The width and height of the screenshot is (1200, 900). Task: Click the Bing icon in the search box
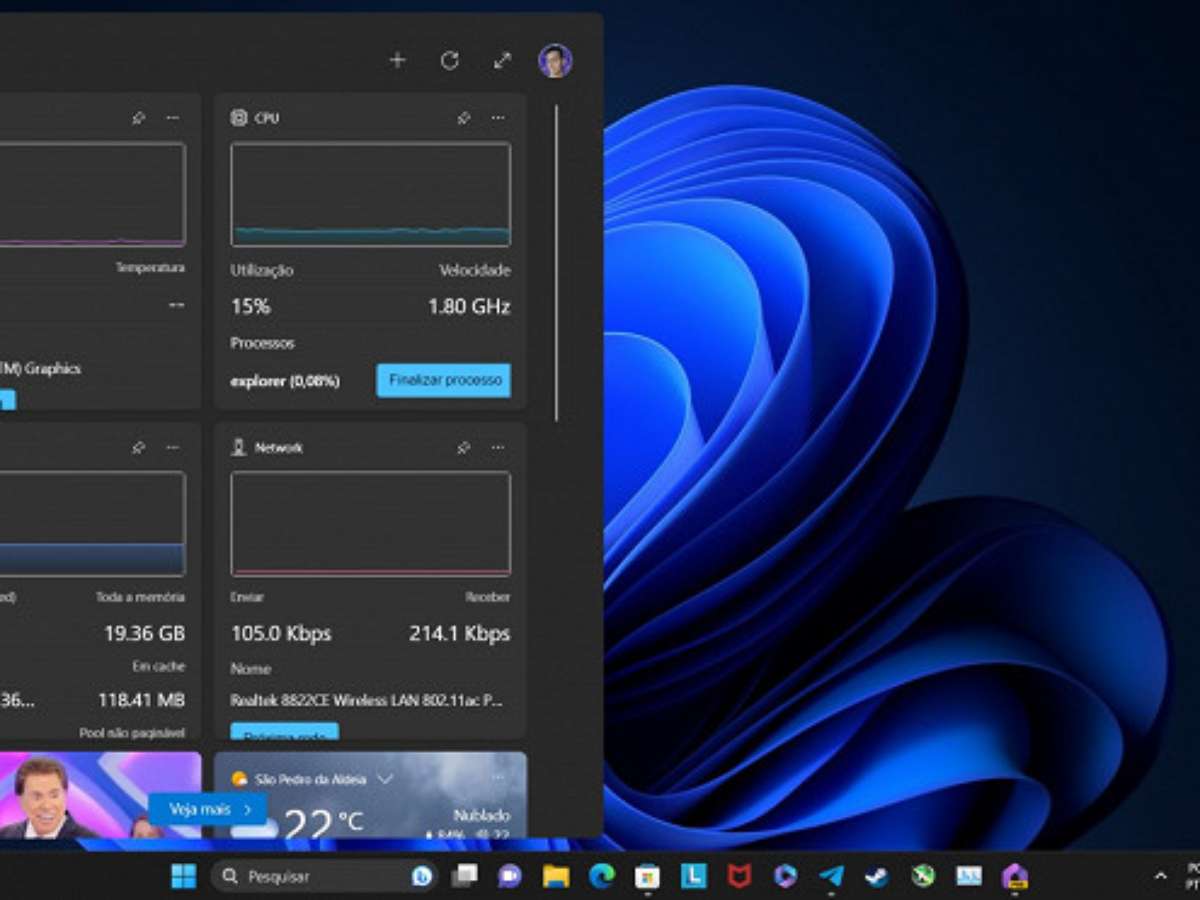pyautogui.click(x=422, y=877)
